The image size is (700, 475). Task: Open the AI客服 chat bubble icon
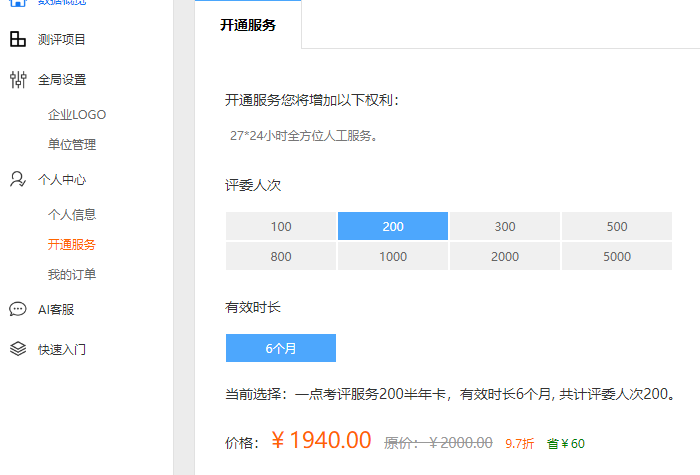pos(18,309)
